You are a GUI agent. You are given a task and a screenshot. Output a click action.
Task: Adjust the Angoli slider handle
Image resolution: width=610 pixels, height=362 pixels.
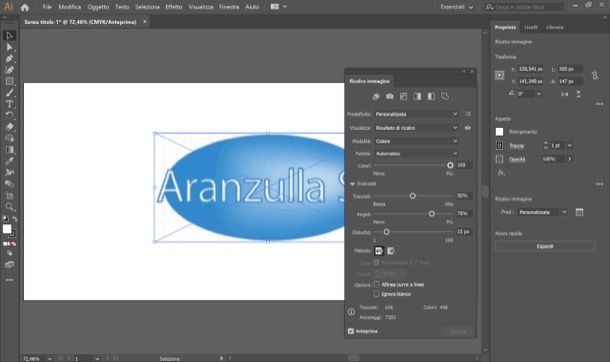tap(432, 214)
